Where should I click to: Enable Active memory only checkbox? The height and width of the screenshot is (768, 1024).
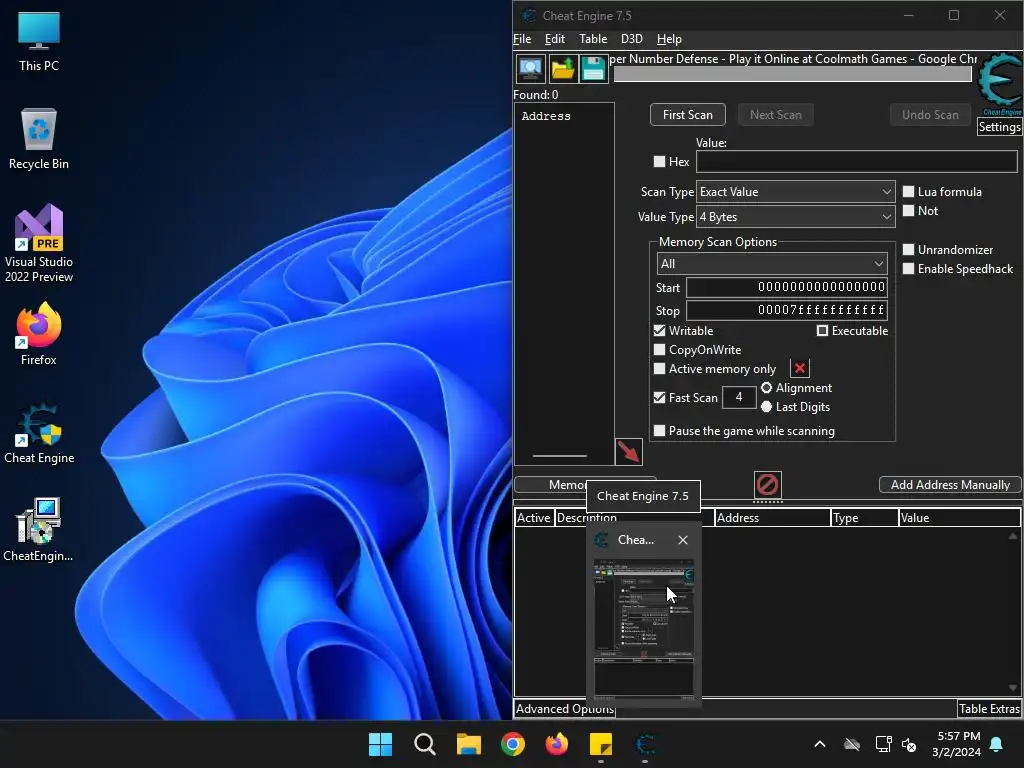click(659, 368)
